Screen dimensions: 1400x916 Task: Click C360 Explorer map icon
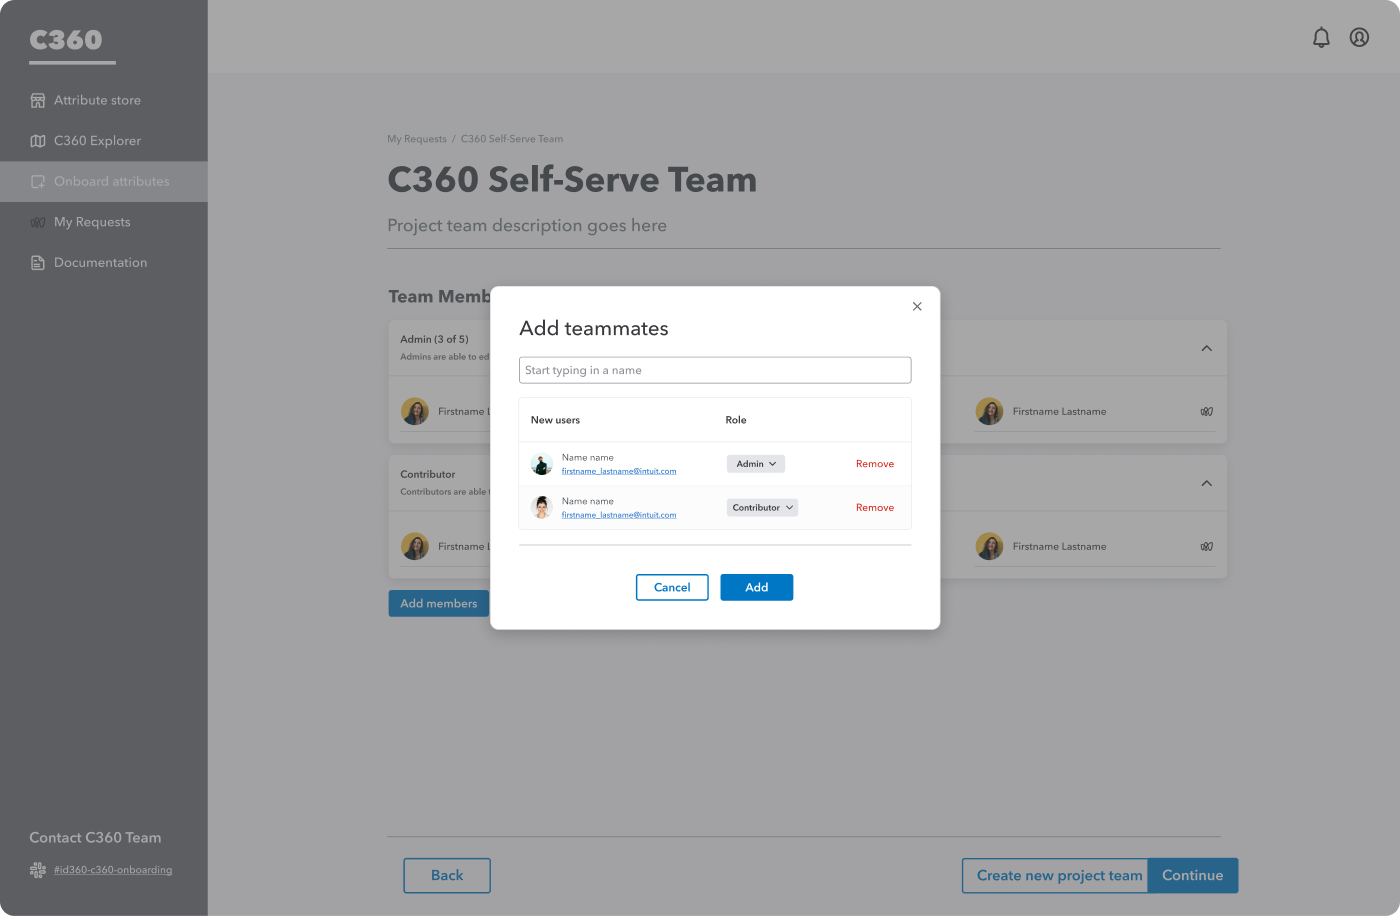coord(38,141)
